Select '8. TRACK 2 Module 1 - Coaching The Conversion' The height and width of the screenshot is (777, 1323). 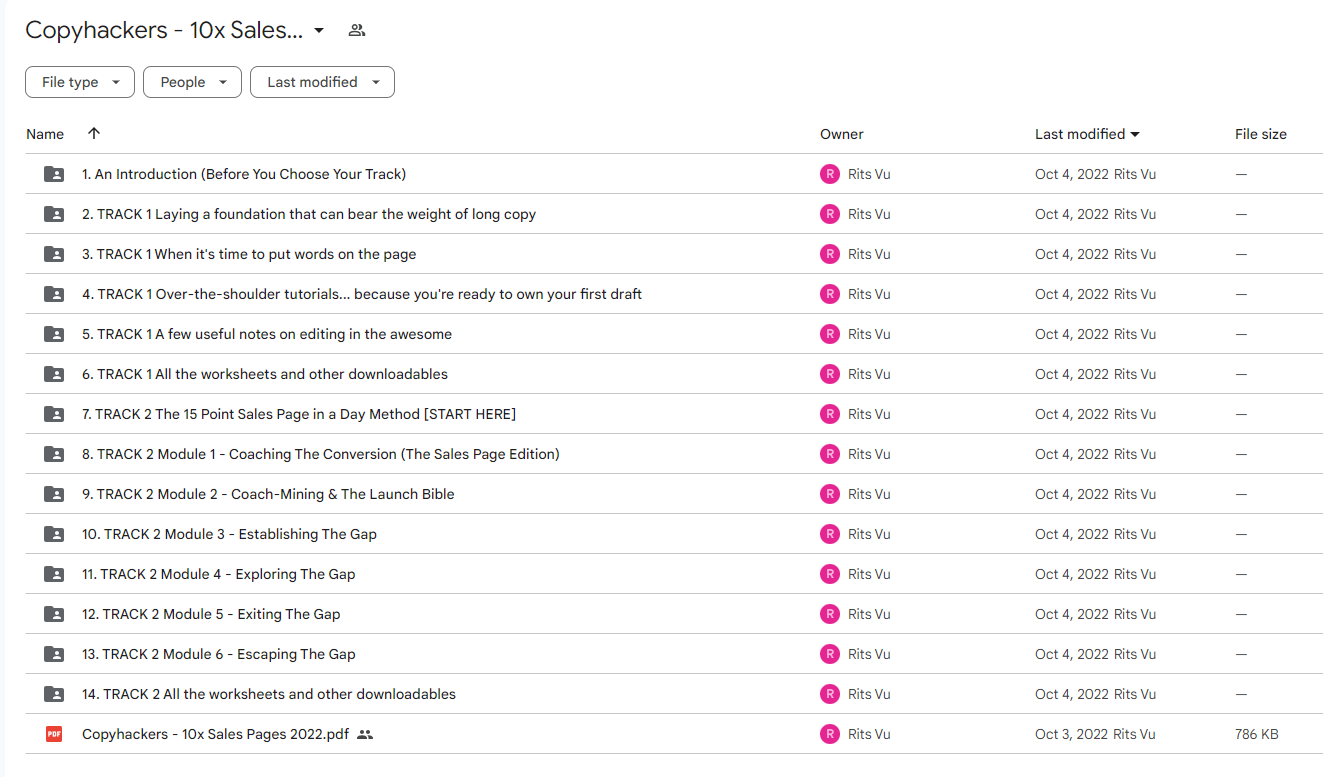pos(321,454)
